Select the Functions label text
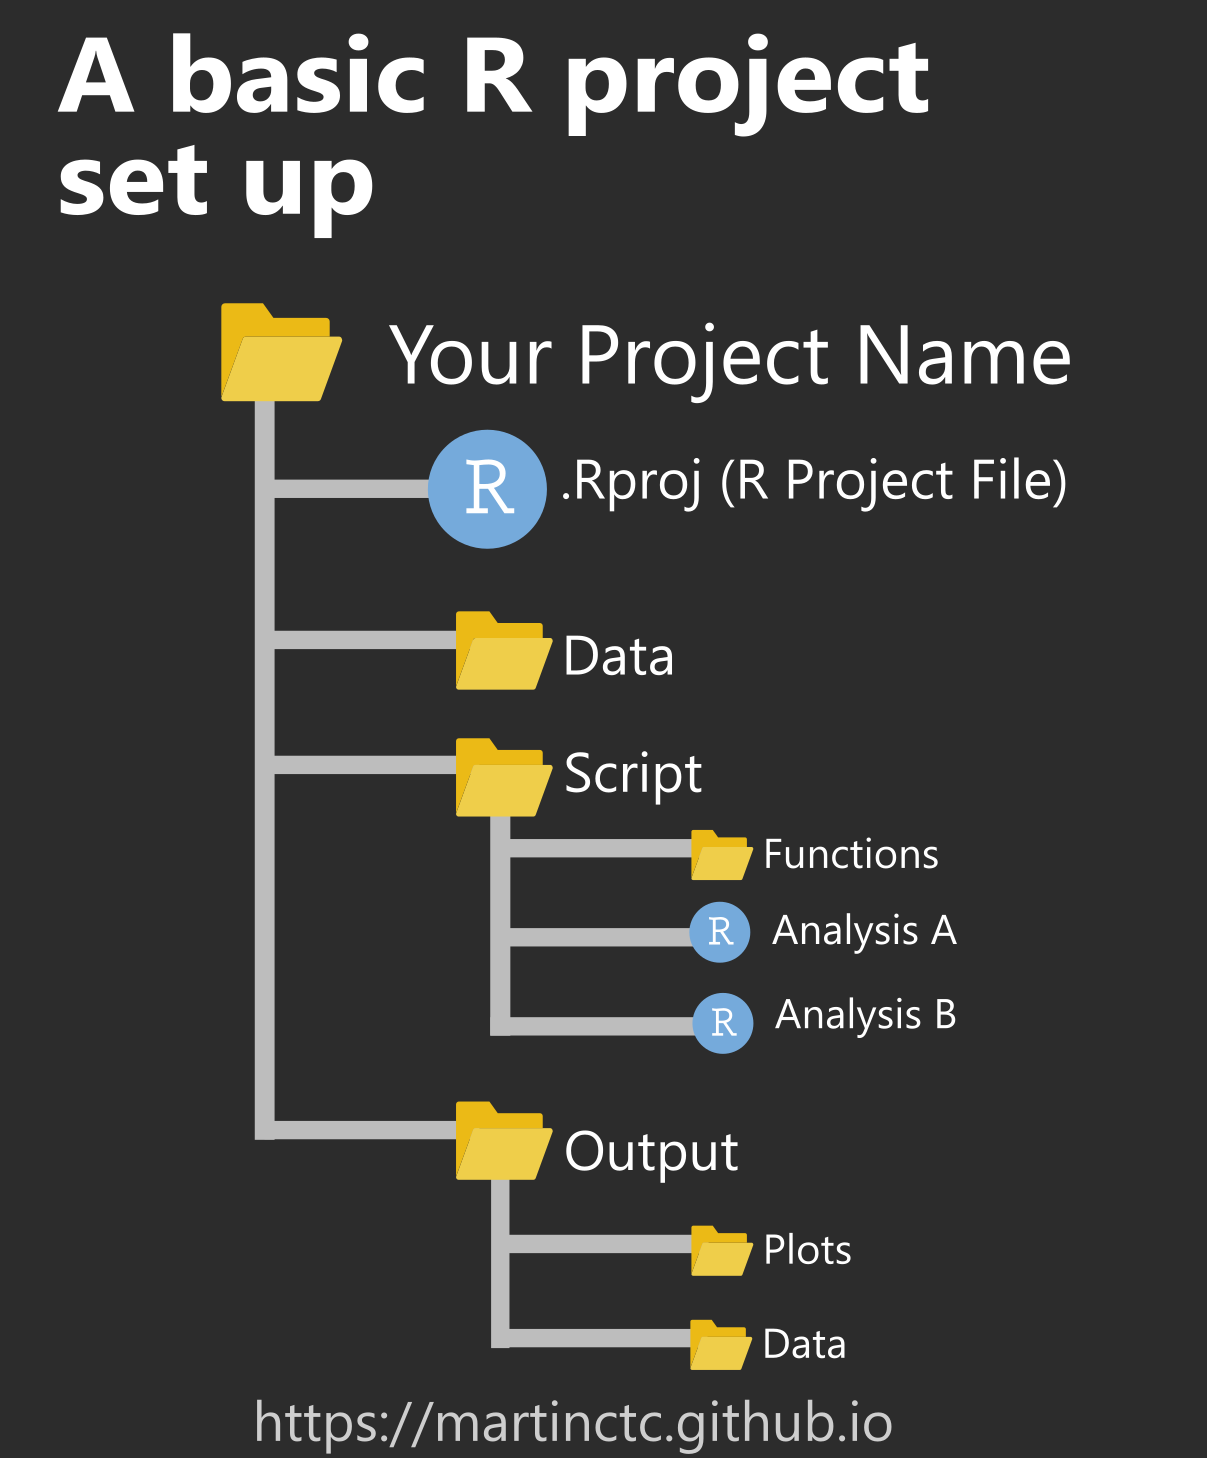 [x=851, y=855]
